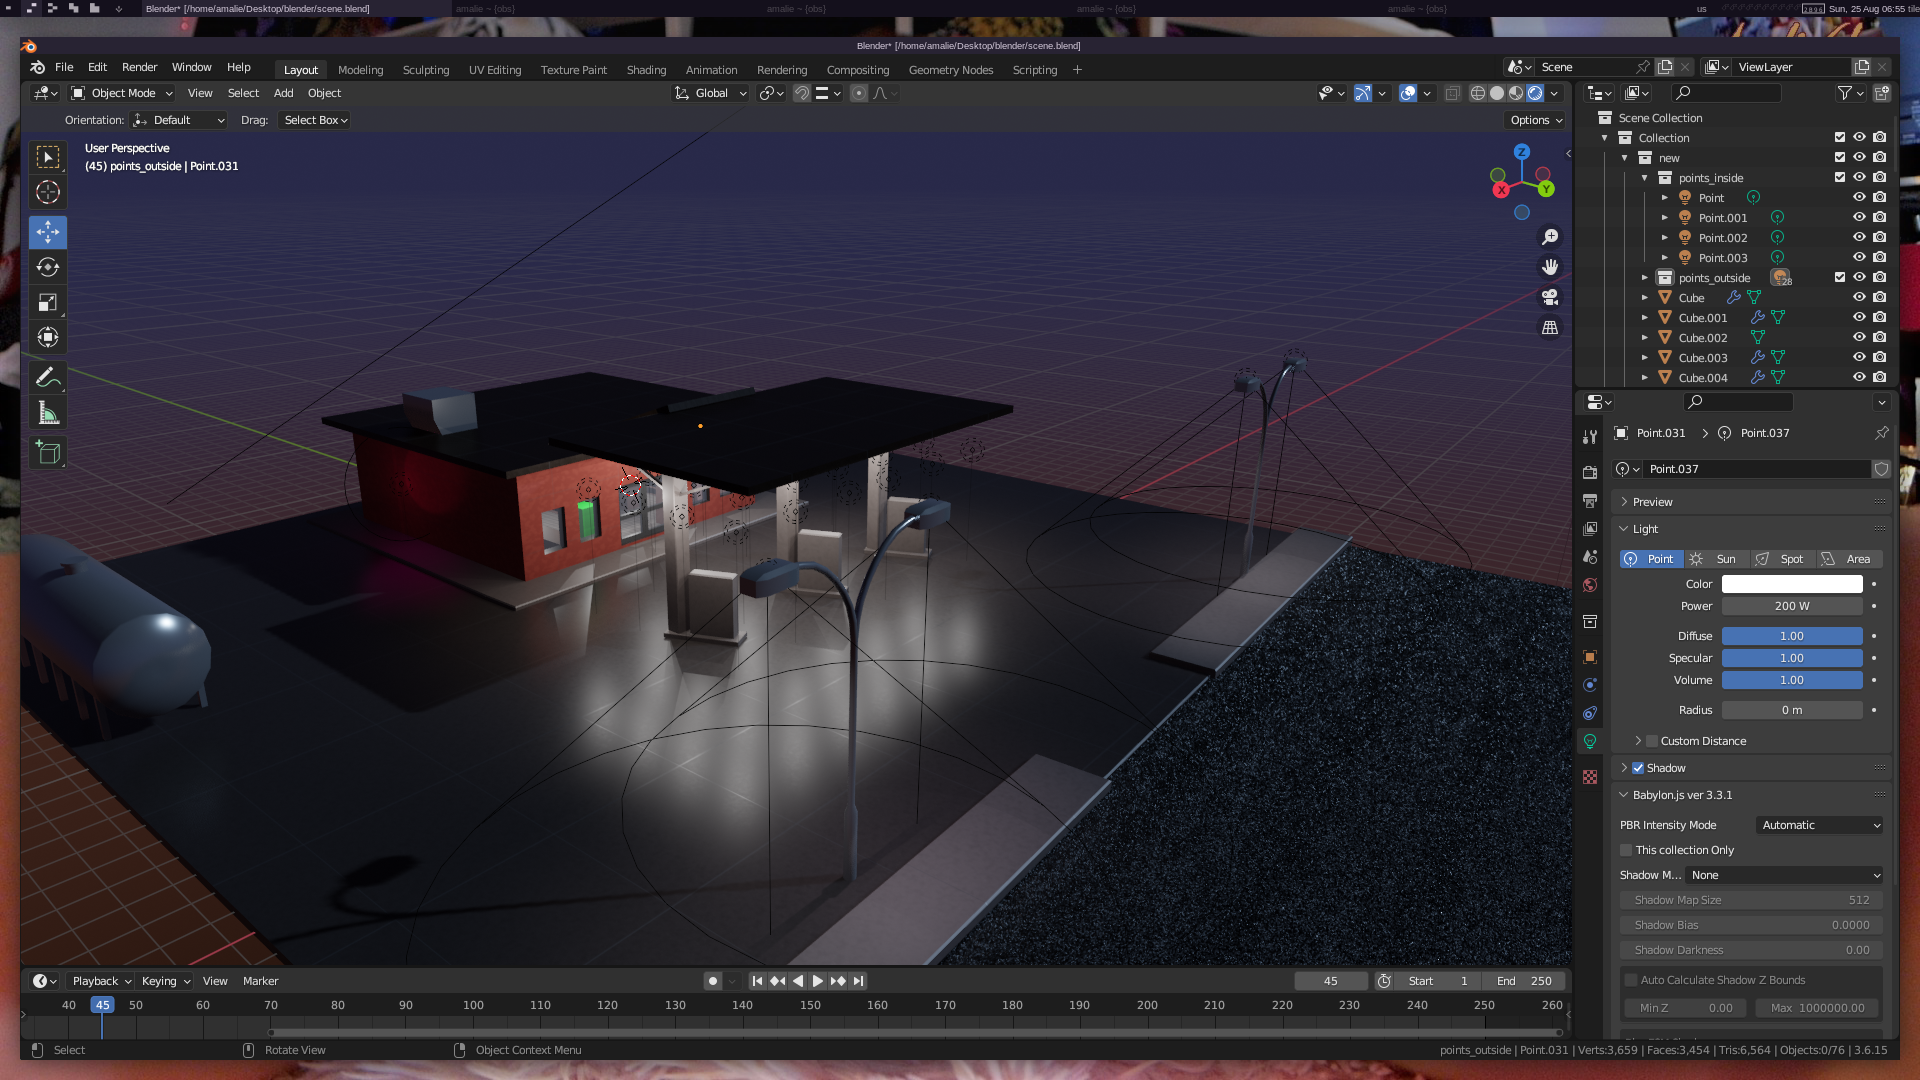Set light type to Spot
This screenshot has width=1920, height=1080.
click(x=1781, y=559)
